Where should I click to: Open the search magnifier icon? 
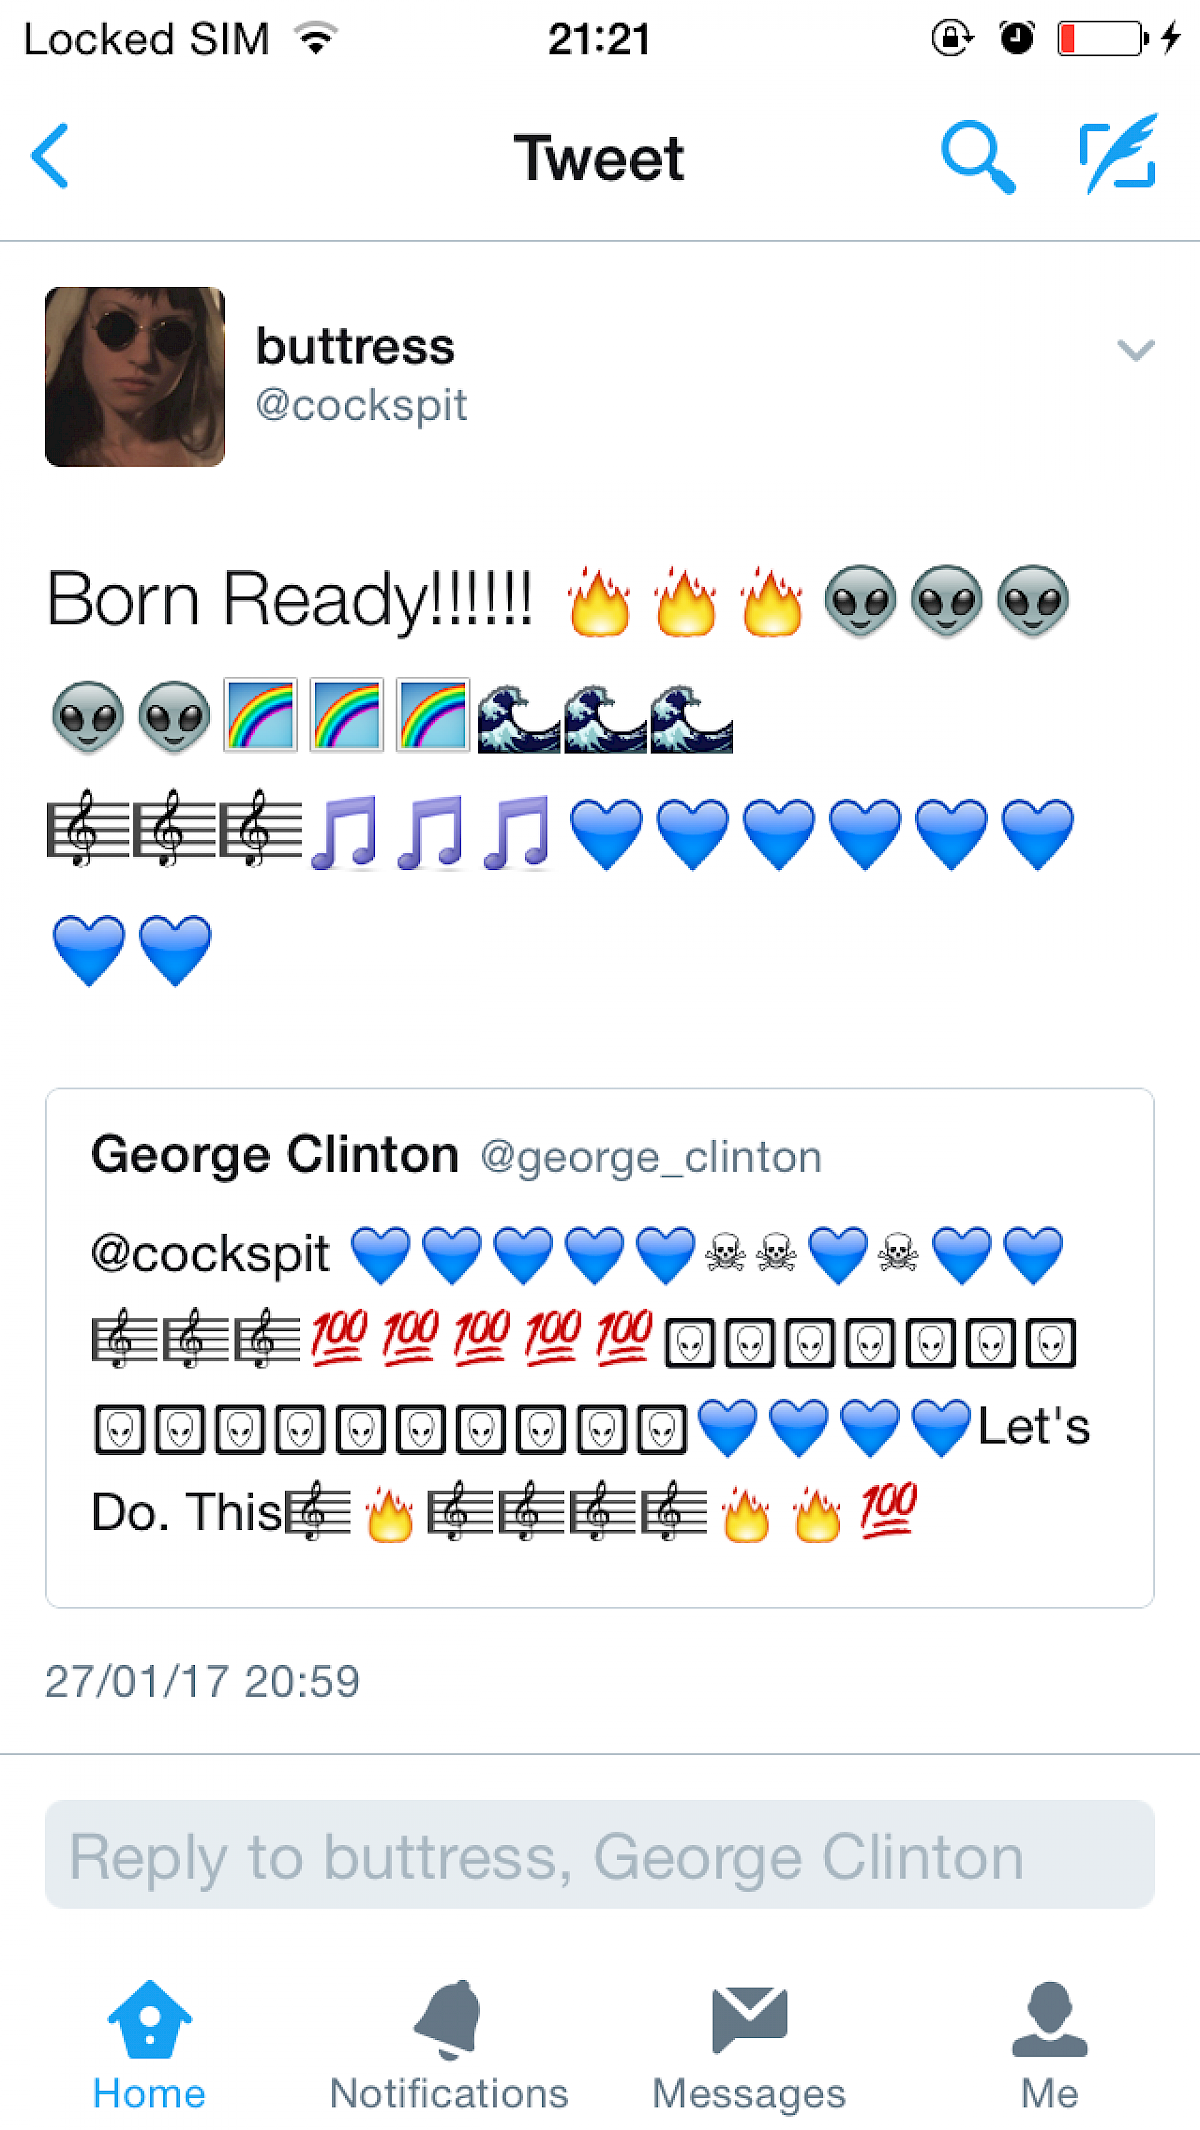coord(978,157)
